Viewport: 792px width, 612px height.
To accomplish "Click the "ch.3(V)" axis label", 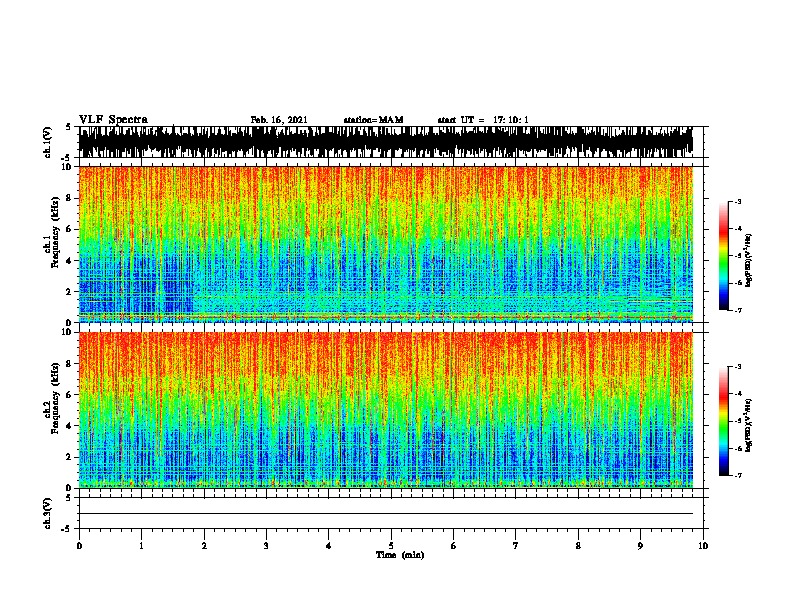I will click(x=48, y=513).
